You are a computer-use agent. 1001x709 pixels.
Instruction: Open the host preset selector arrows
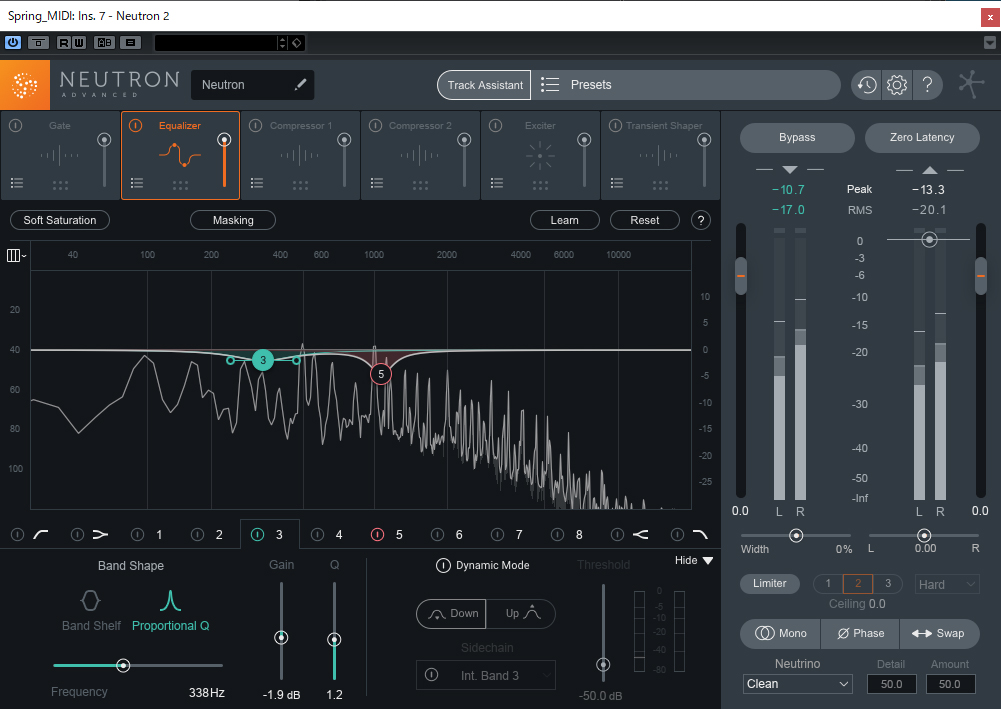(x=282, y=43)
